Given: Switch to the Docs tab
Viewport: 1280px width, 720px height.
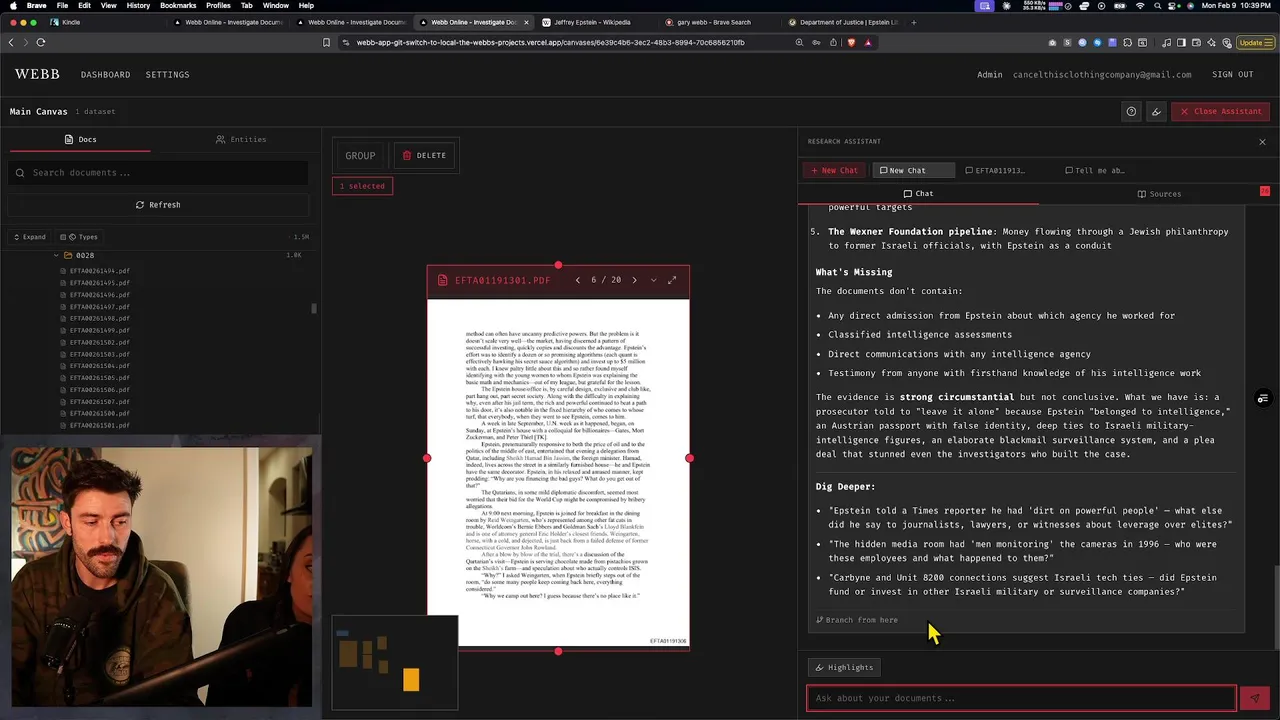Looking at the screenshot, I should 80,139.
